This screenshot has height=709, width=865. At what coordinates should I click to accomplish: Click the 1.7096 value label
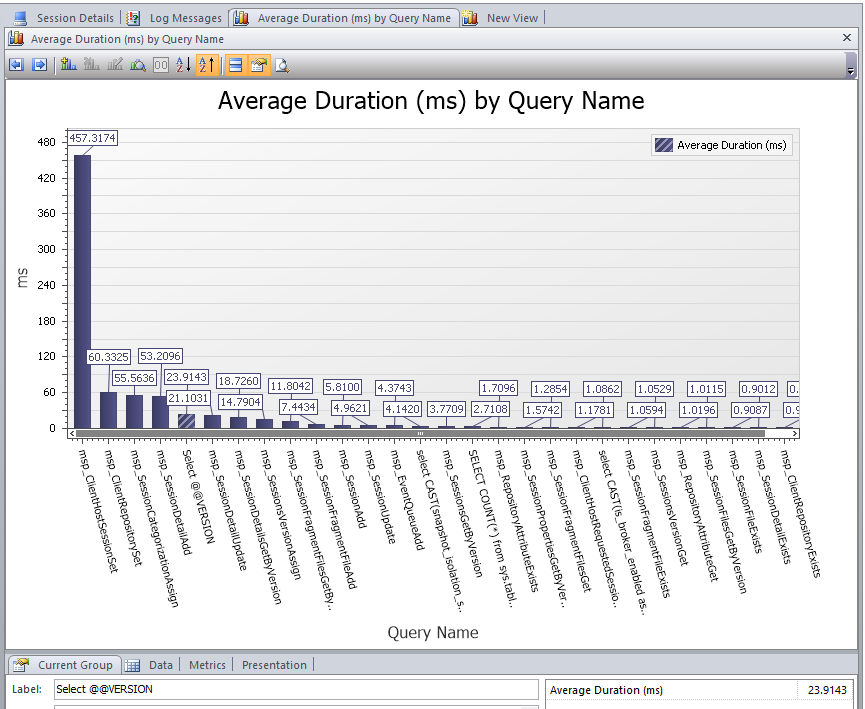tap(499, 388)
